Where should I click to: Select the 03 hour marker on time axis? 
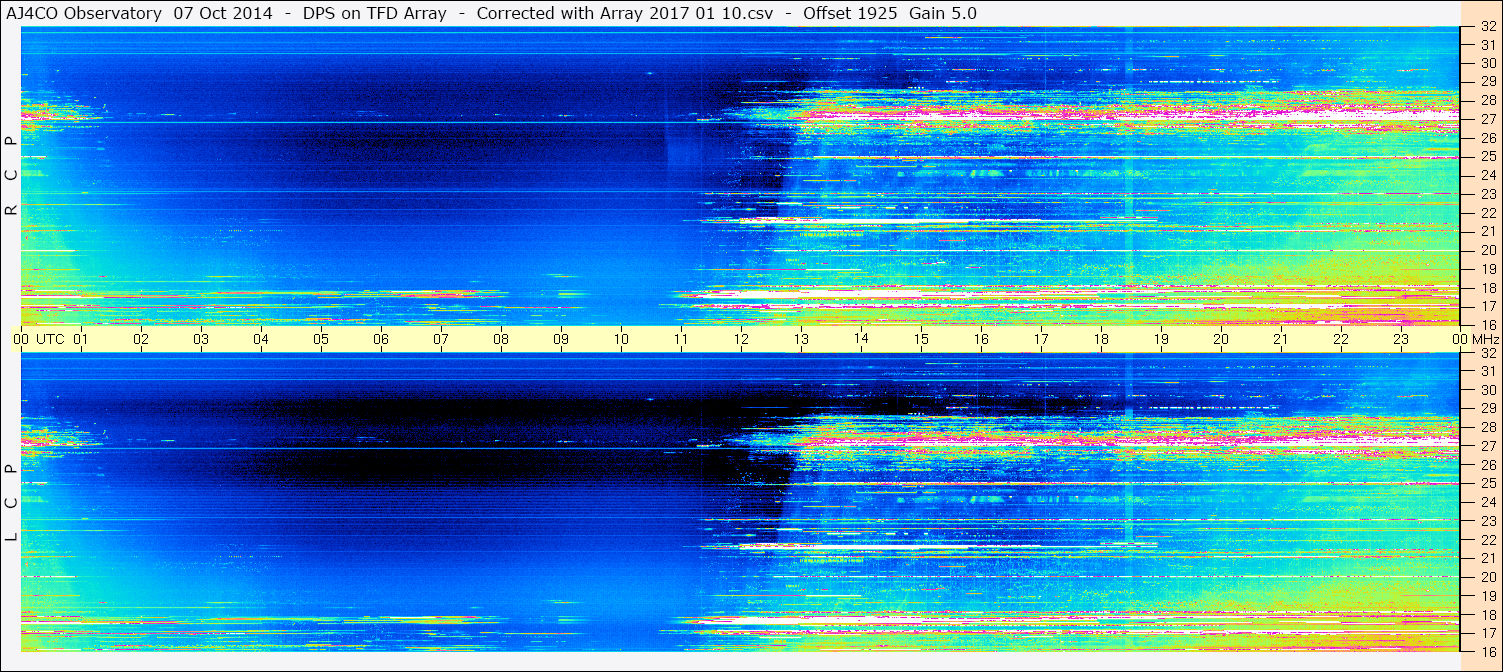pos(201,340)
